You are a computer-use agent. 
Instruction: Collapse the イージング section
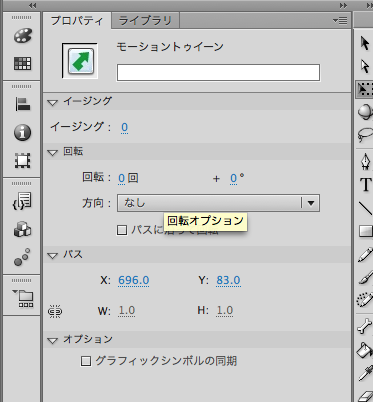pos(53,102)
